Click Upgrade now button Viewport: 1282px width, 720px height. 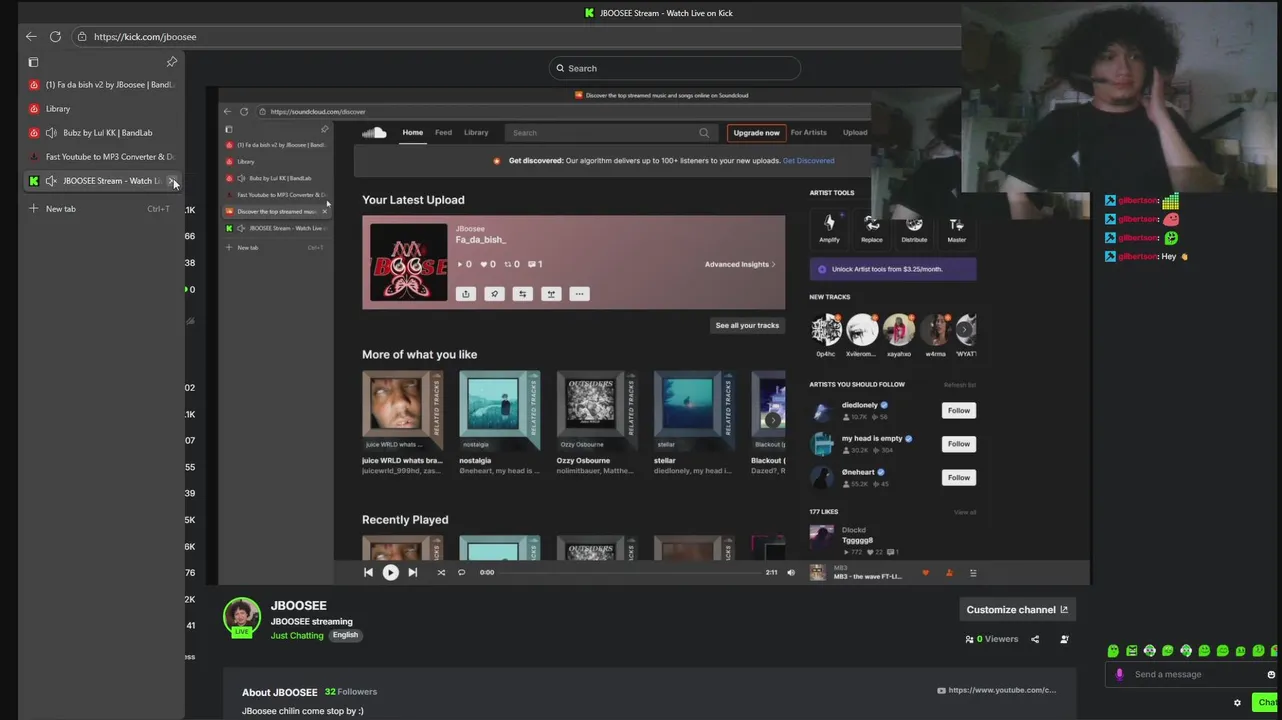coord(756,133)
